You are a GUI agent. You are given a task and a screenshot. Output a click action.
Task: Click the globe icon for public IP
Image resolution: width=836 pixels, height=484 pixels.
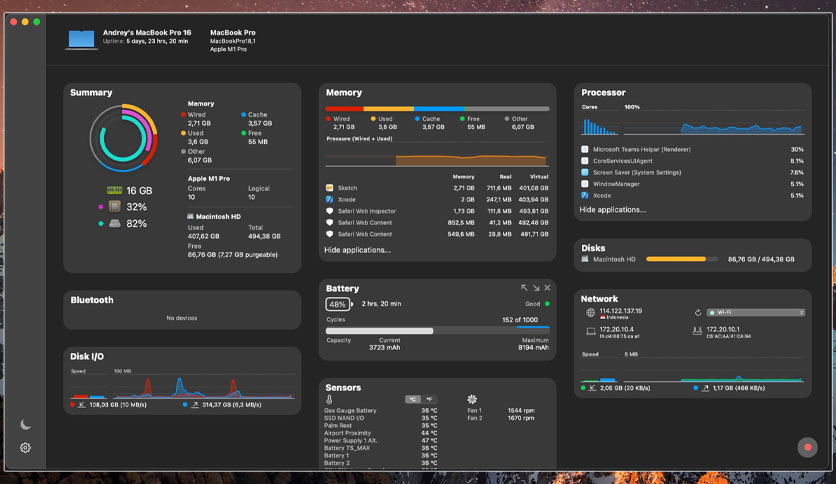pos(590,313)
